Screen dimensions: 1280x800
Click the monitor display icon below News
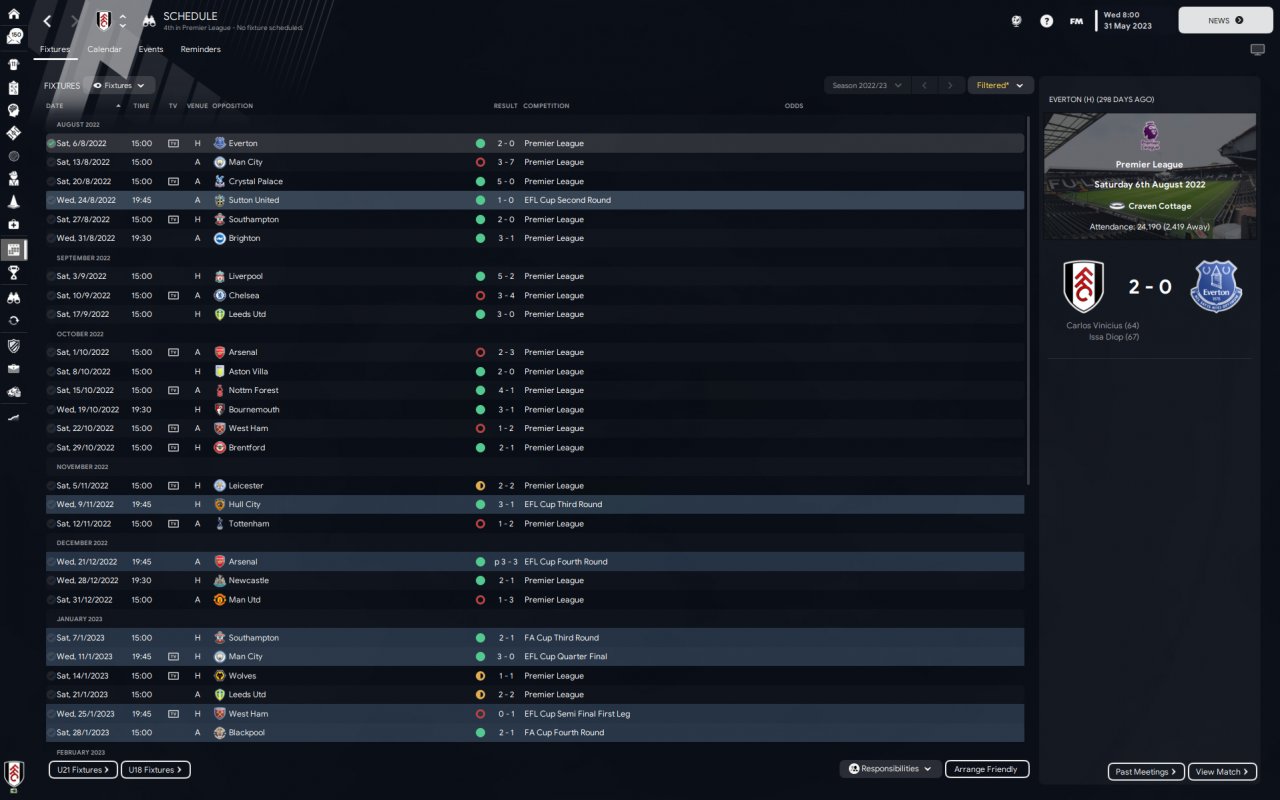1257,49
